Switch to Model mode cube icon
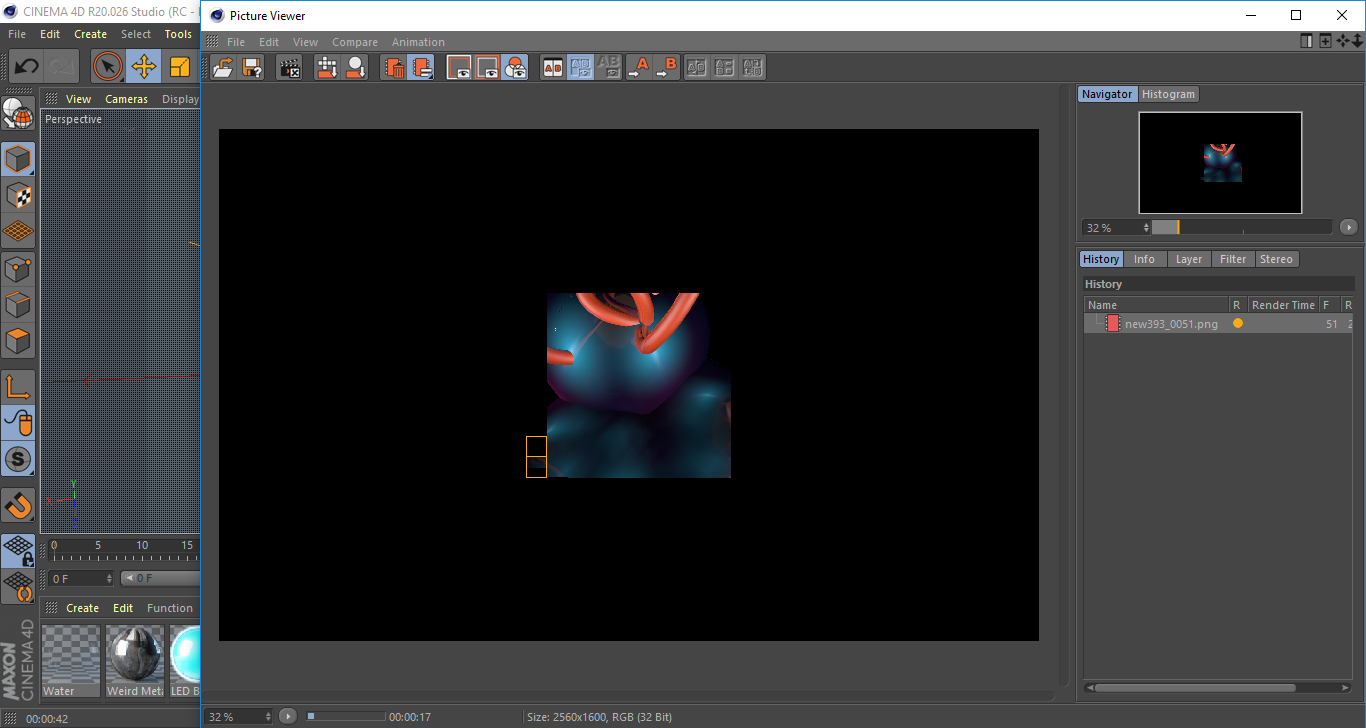This screenshot has width=1366, height=728. (x=18, y=158)
